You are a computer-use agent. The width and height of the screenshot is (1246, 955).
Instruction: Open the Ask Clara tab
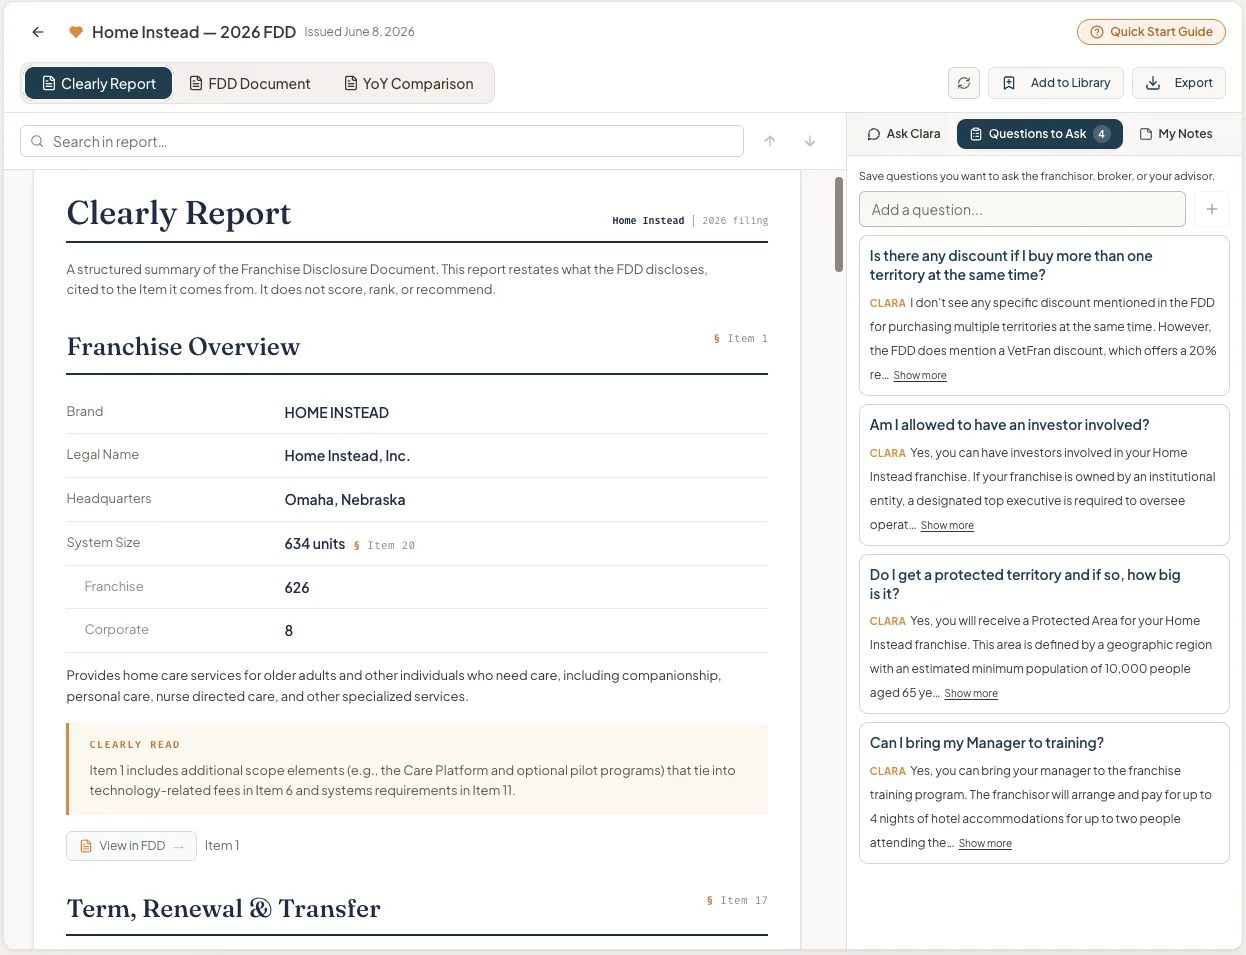(x=904, y=134)
